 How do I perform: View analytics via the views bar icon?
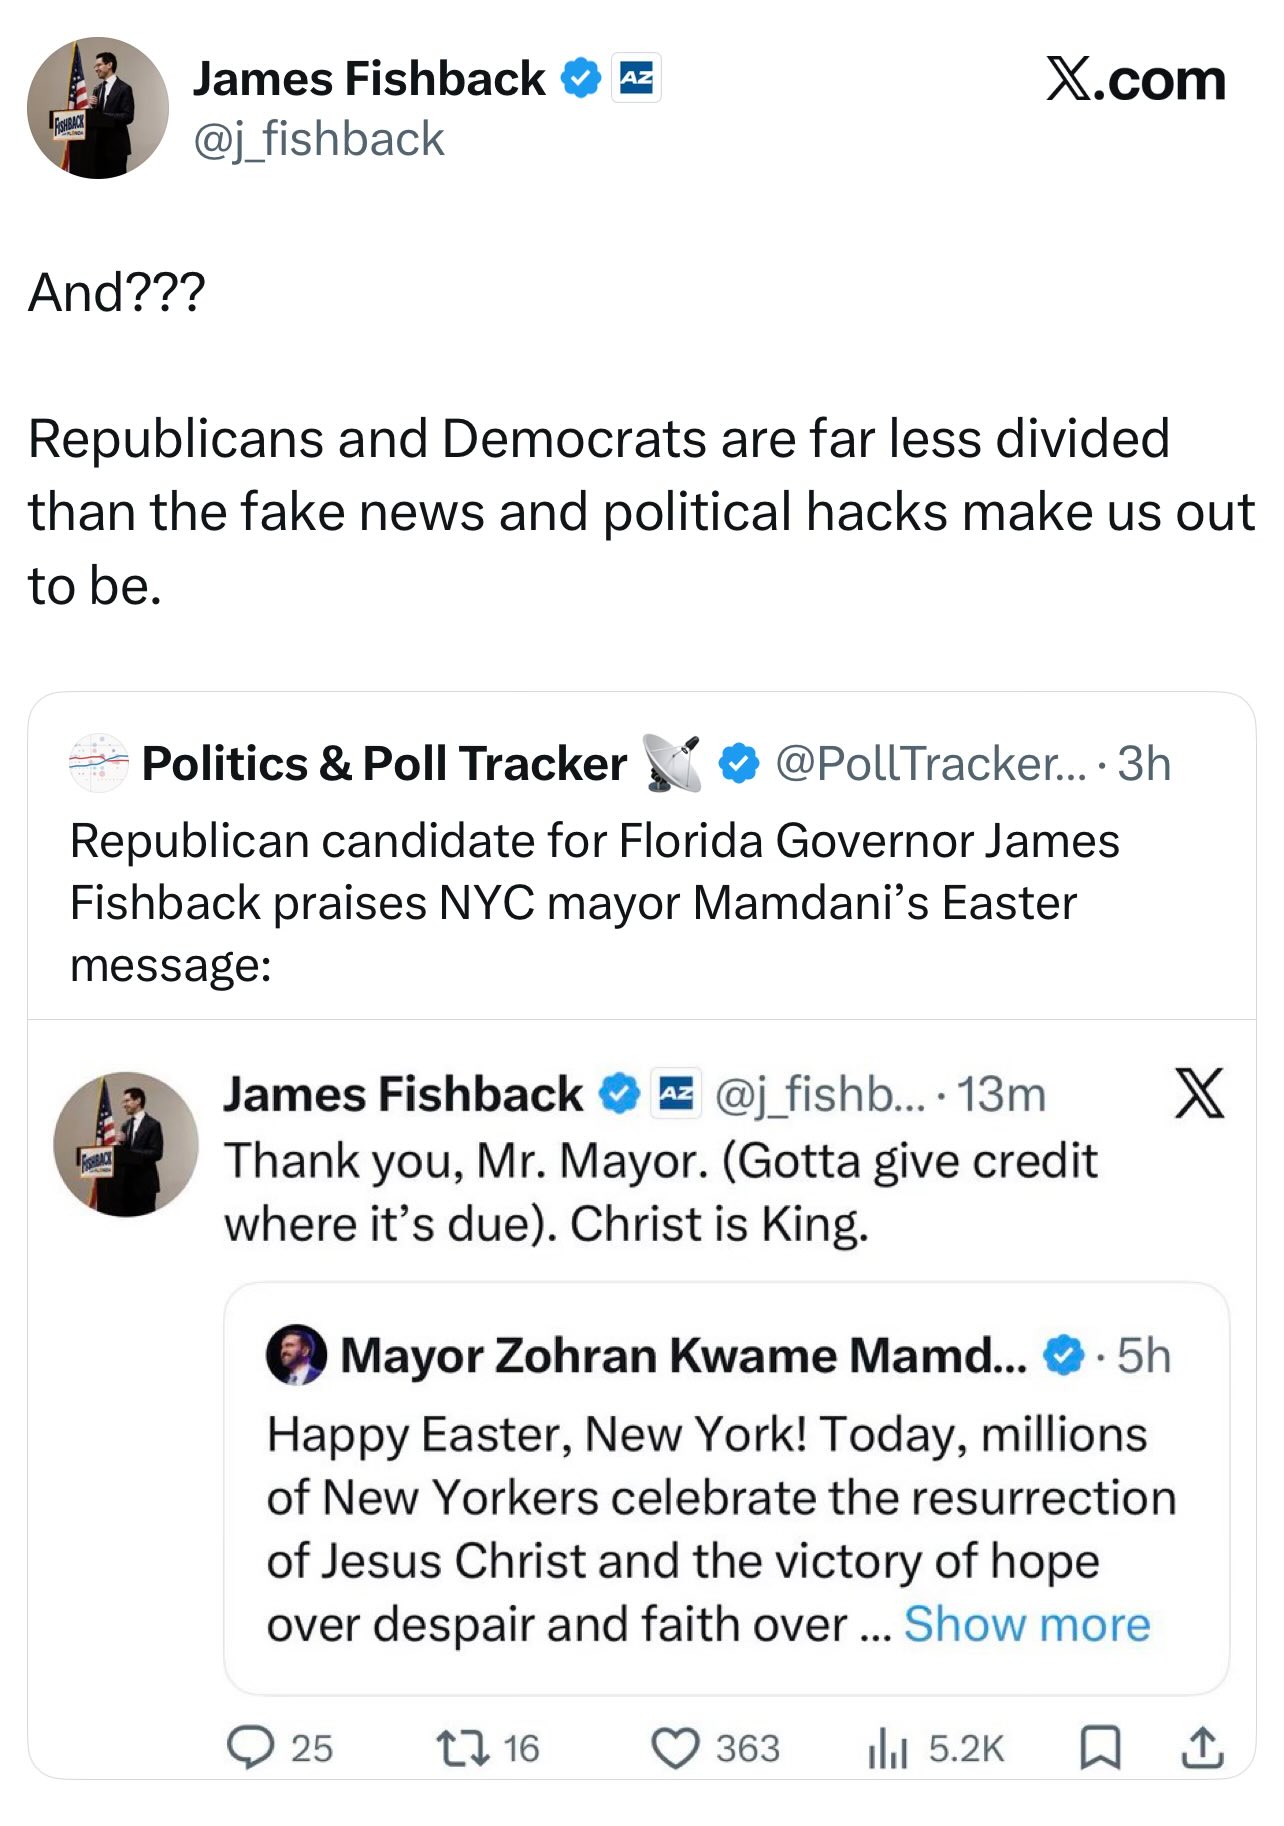(887, 1749)
